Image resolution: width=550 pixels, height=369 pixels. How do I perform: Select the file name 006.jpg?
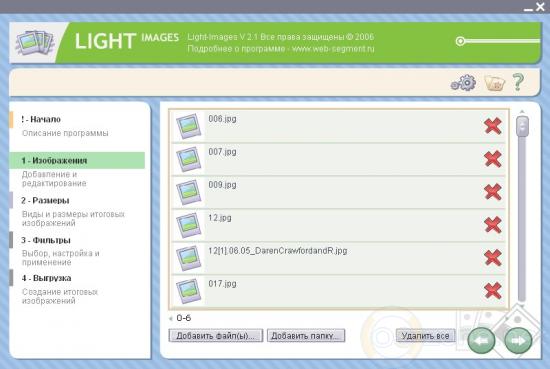coord(222,119)
